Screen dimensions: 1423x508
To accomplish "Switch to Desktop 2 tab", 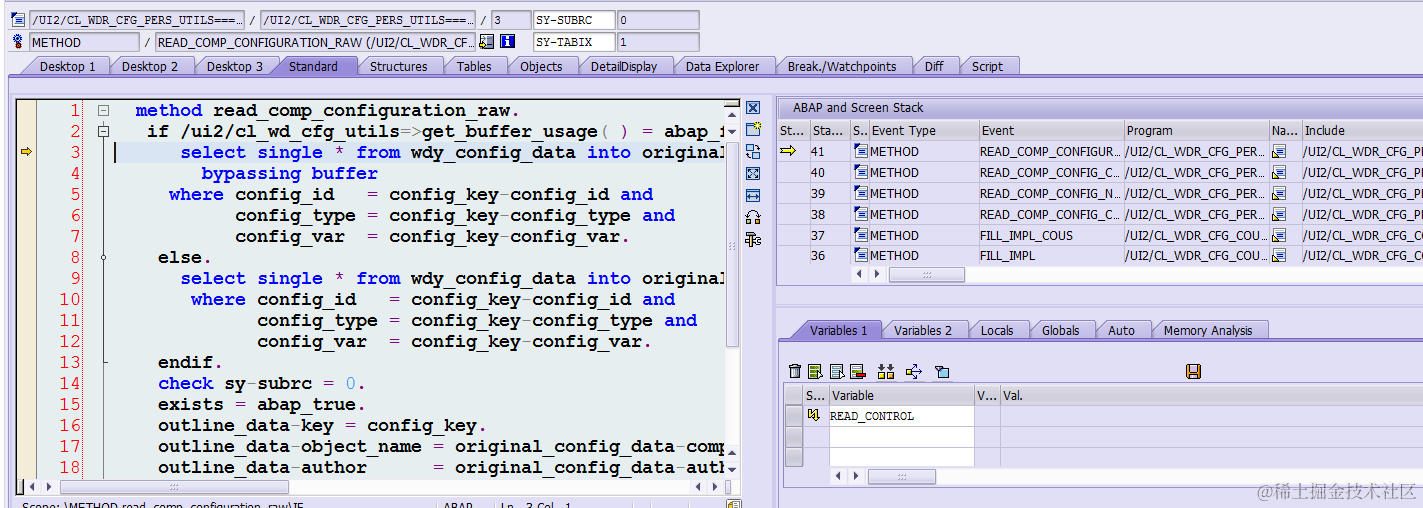I will (x=150, y=66).
